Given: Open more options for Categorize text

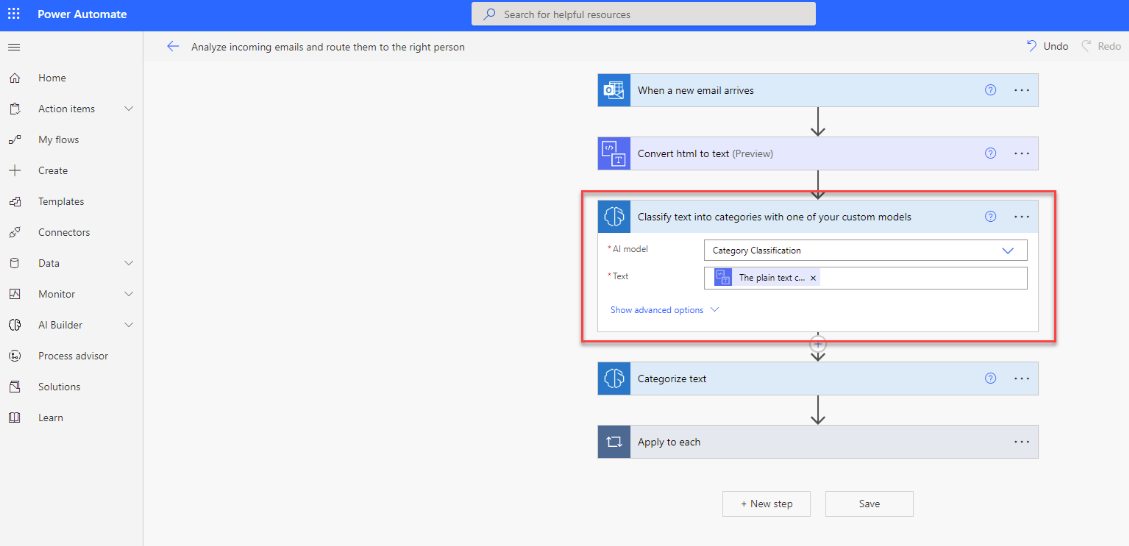Looking at the screenshot, I should pyautogui.click(x=1022, y=378).
